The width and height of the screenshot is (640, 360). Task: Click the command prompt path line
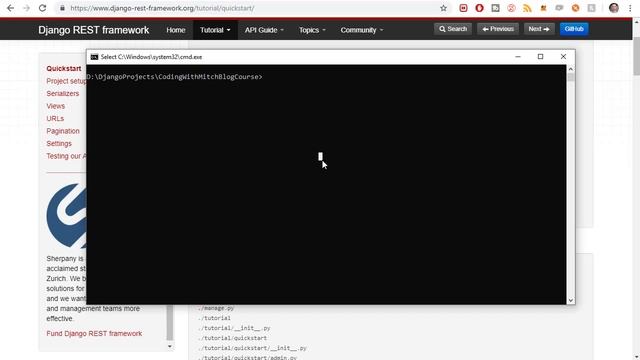174,77
